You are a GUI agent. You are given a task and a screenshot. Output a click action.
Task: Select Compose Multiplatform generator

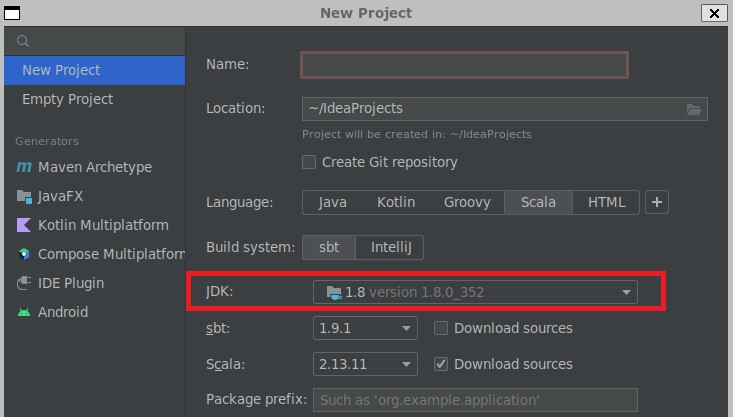[94, 254]
